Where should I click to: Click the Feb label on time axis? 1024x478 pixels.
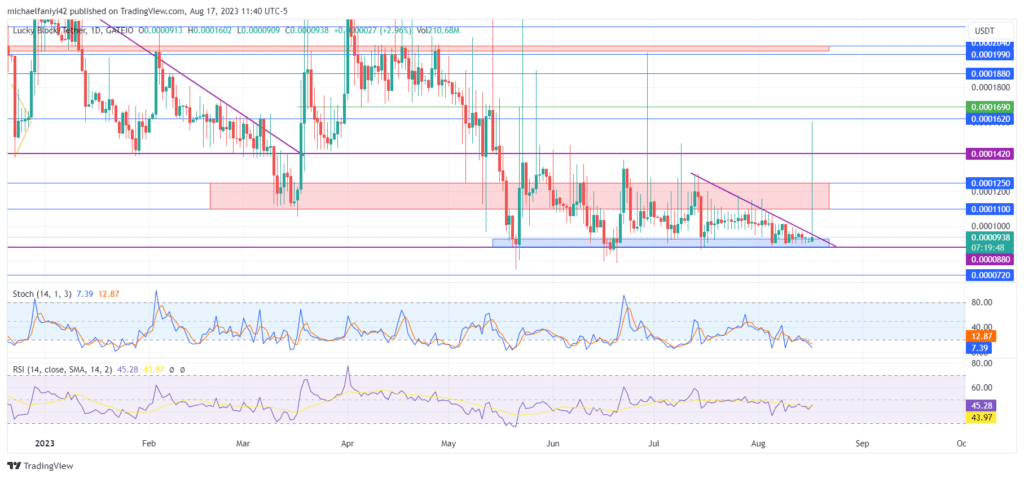point(148,443)
